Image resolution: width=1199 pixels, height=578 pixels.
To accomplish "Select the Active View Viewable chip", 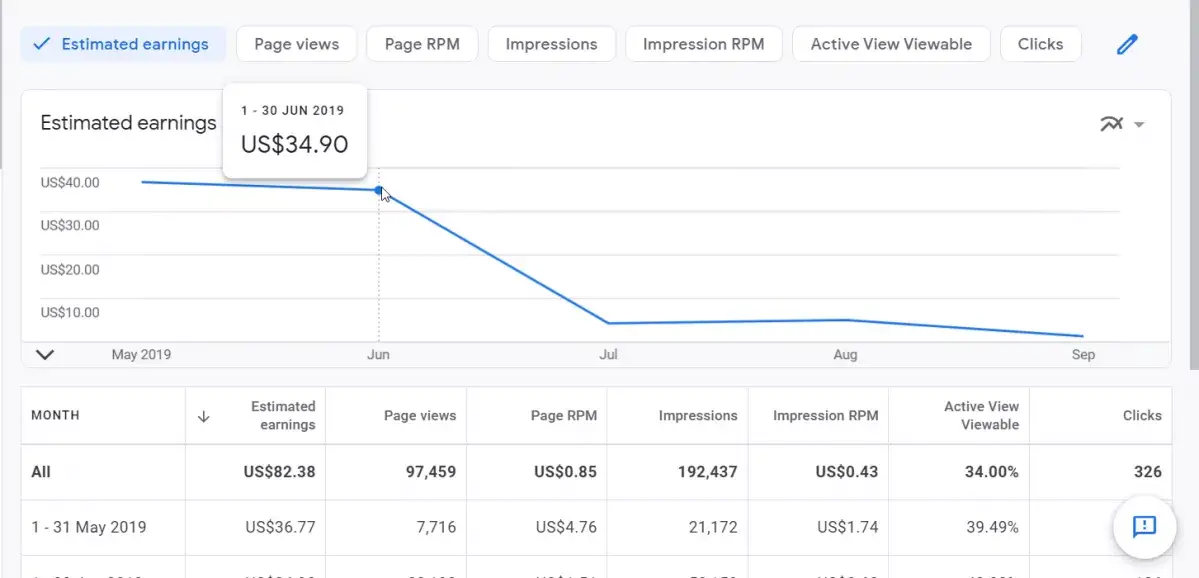I will [890, 44].
